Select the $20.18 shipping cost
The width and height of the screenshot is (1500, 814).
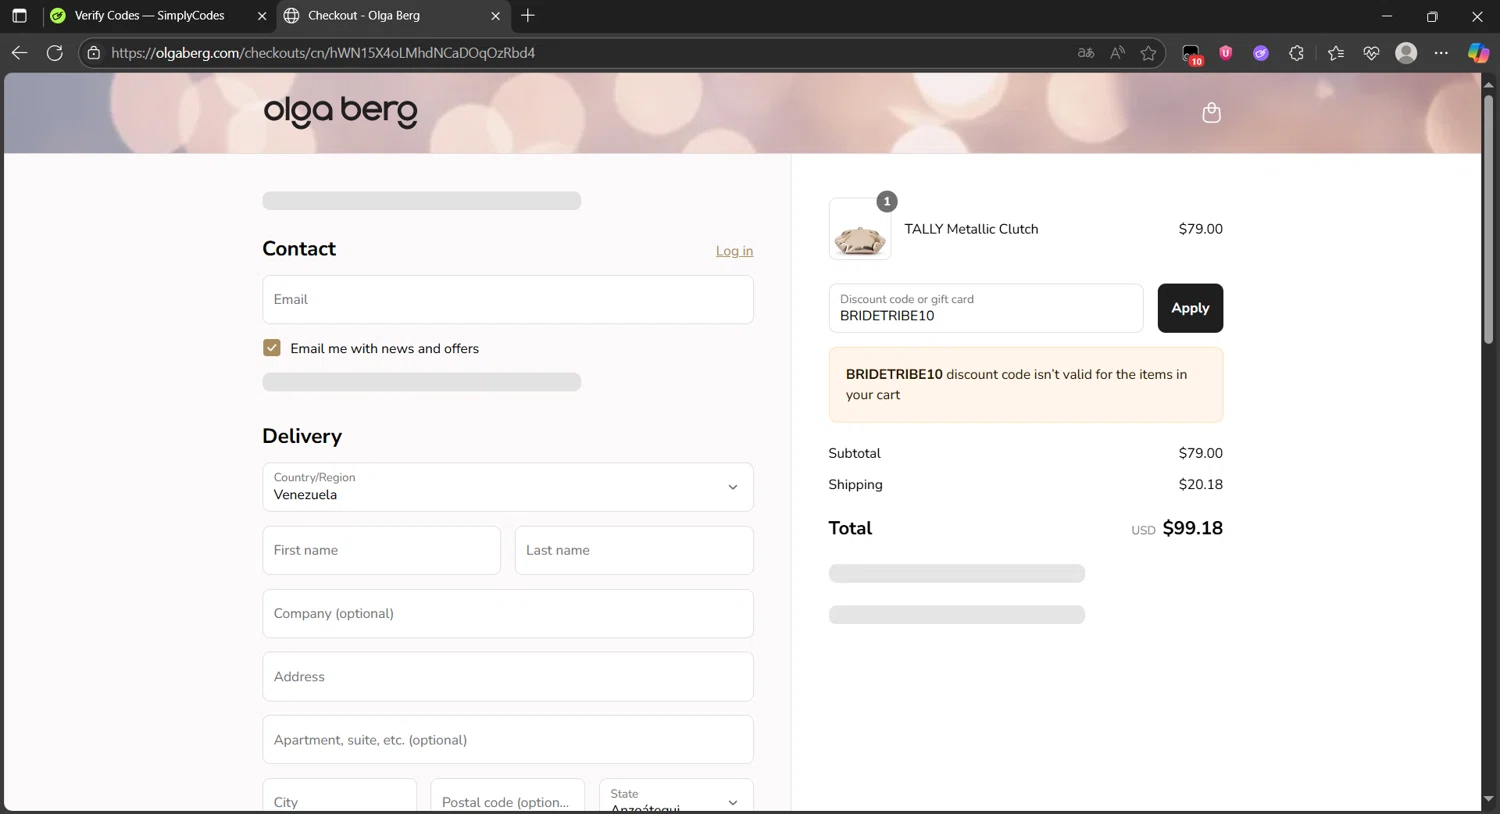pyautogui.click(x=1200, y=484)
